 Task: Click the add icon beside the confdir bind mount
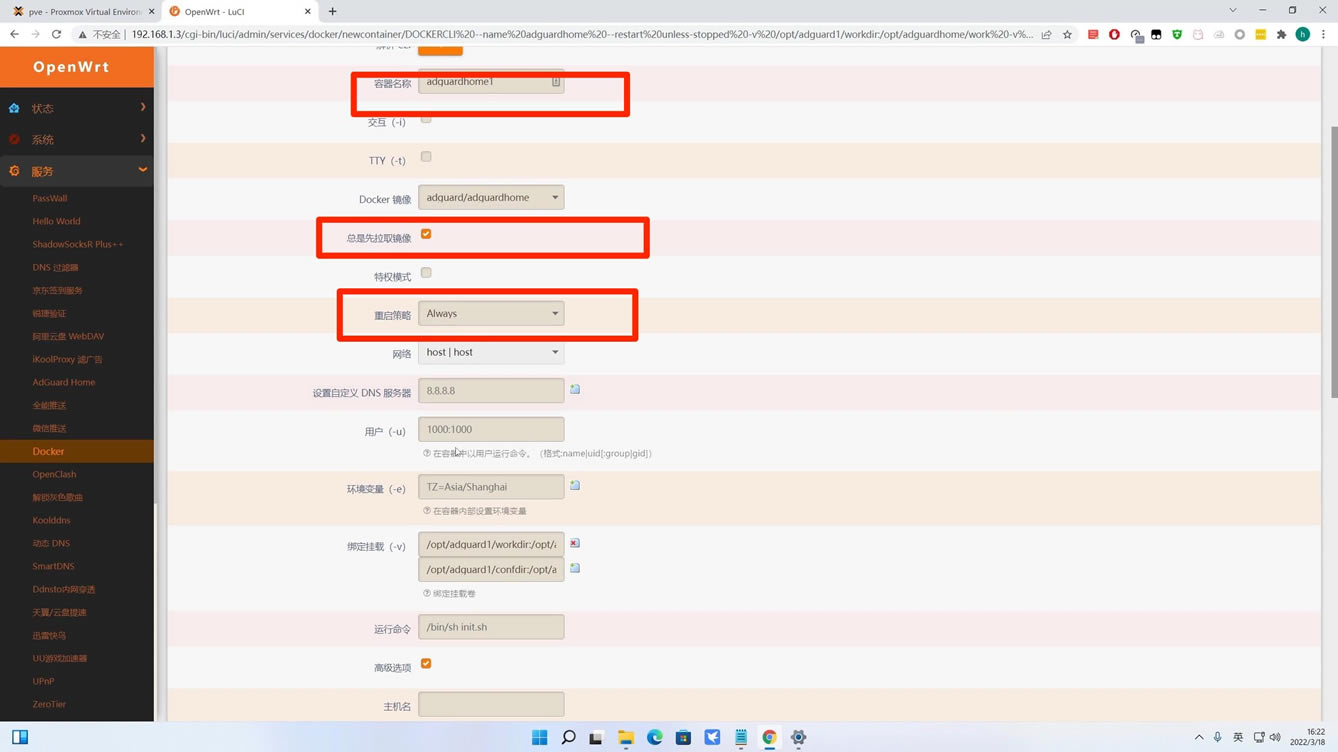click(575, 568)
